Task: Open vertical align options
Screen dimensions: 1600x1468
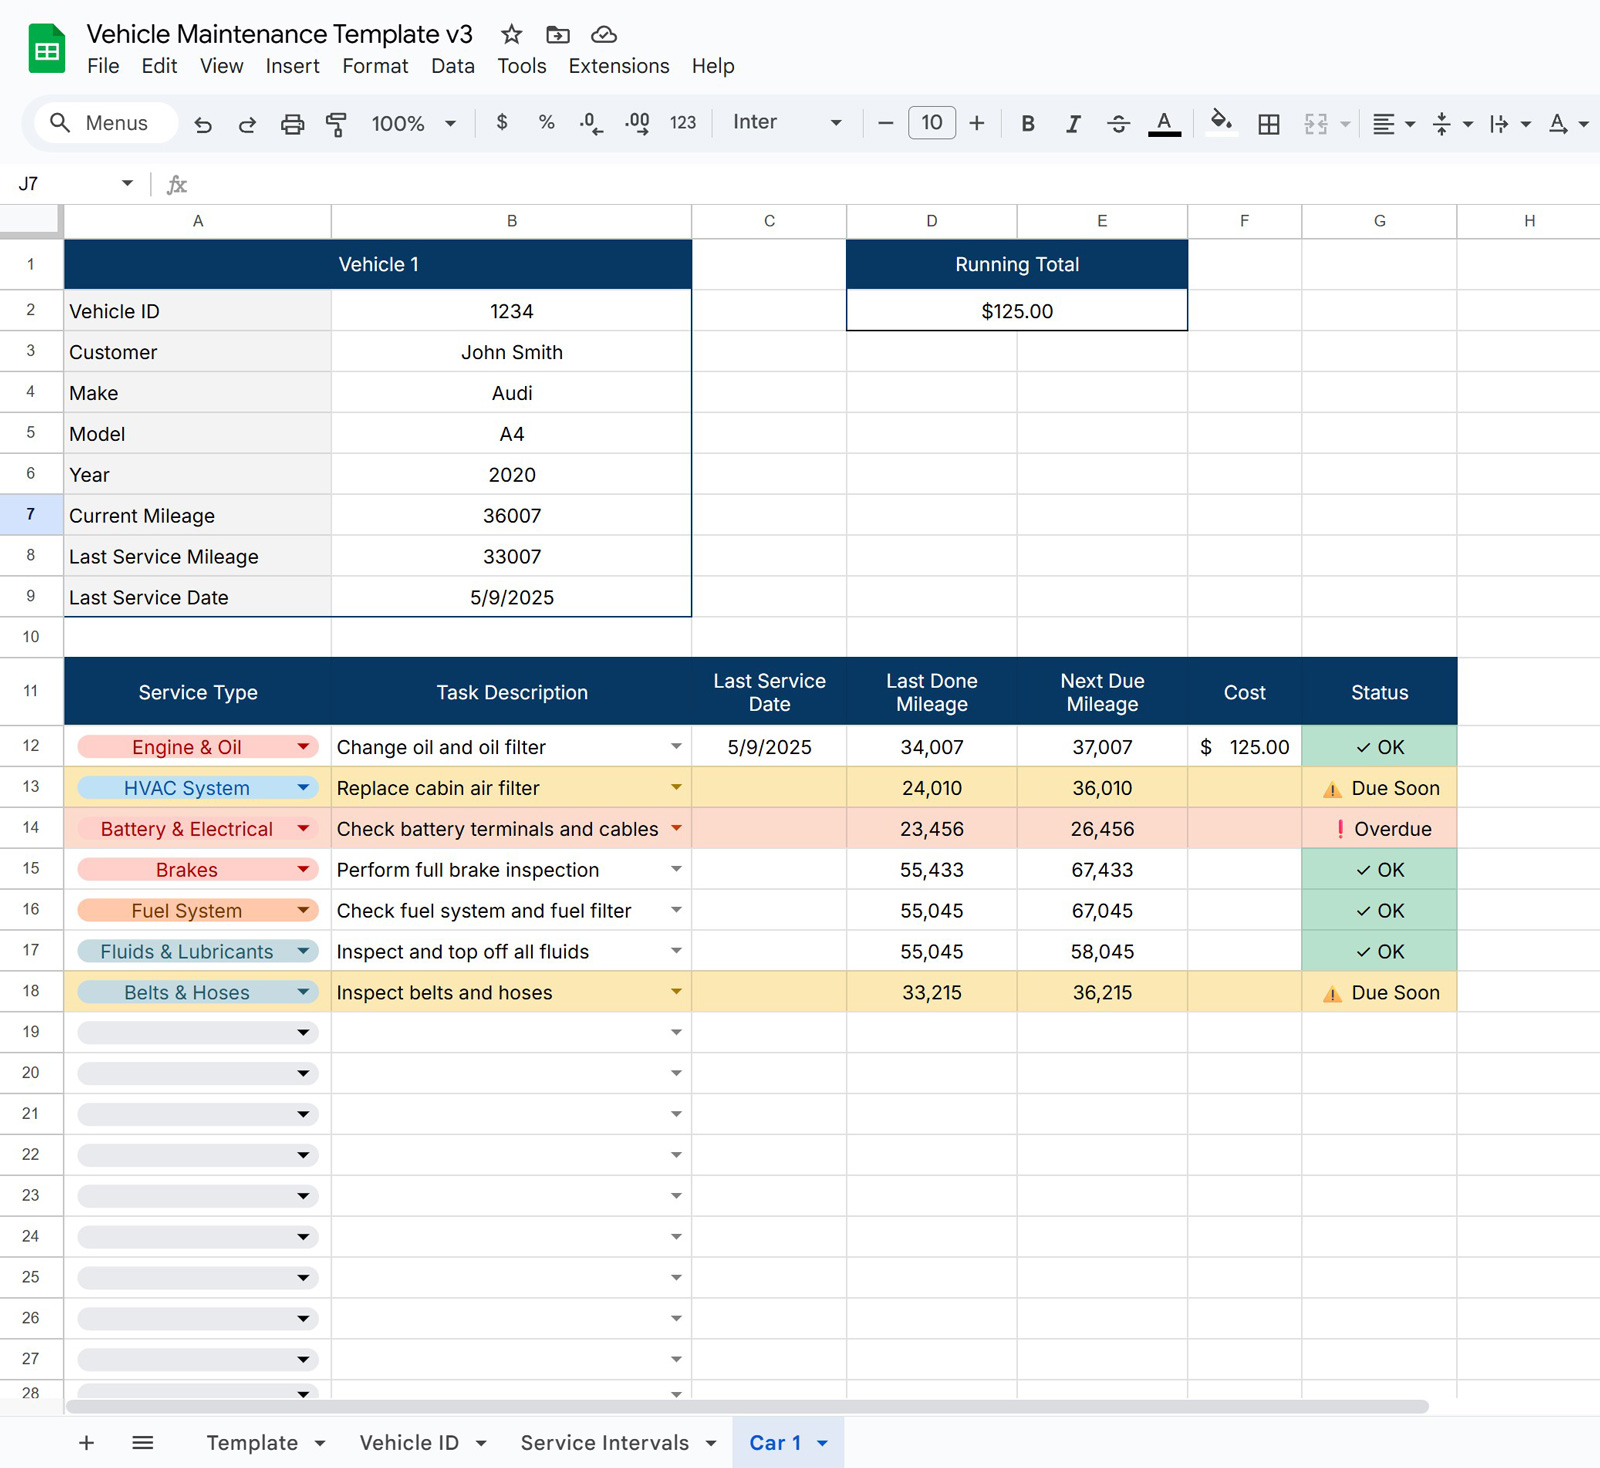Action: point(1452,124)
